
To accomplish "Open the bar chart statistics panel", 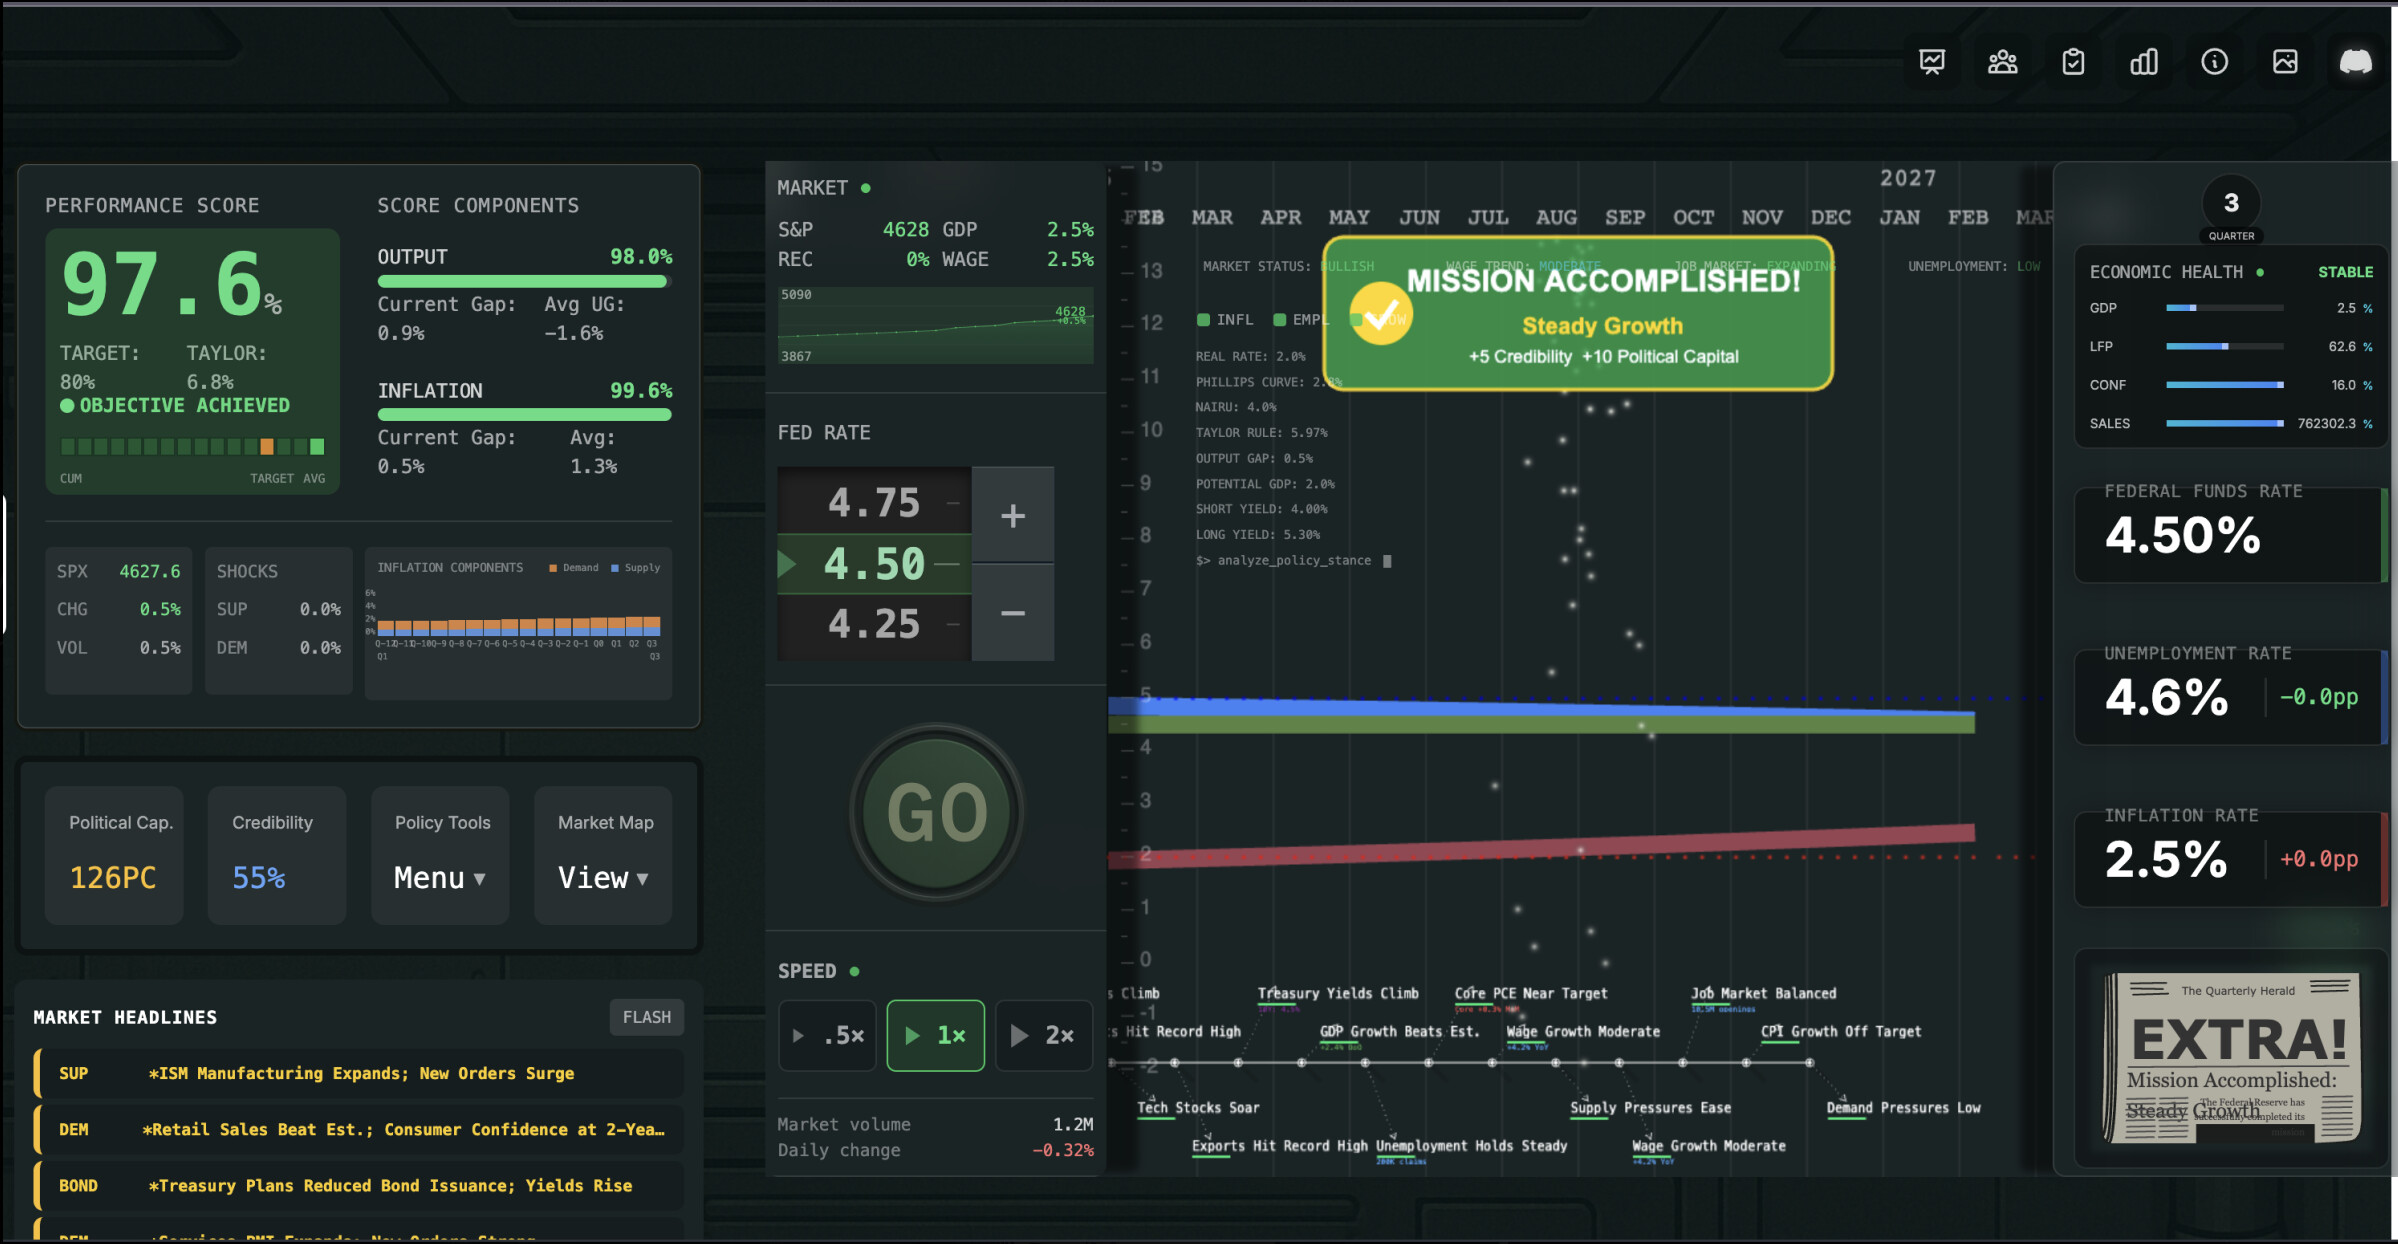I will pos(2144,62).
